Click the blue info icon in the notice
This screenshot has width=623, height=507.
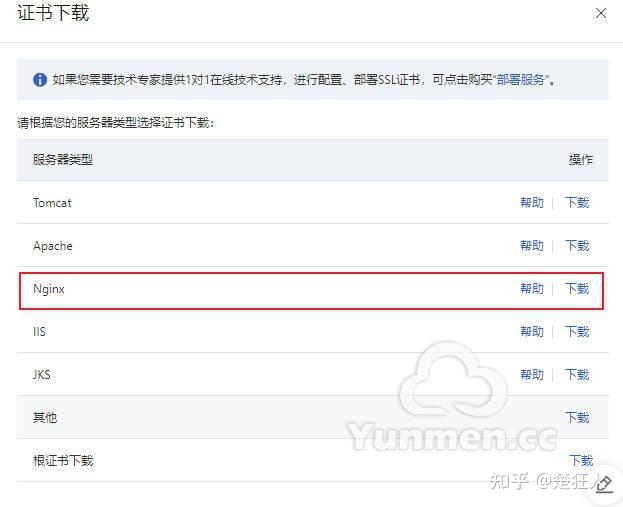pyautogui.click(x=40, y=79)
